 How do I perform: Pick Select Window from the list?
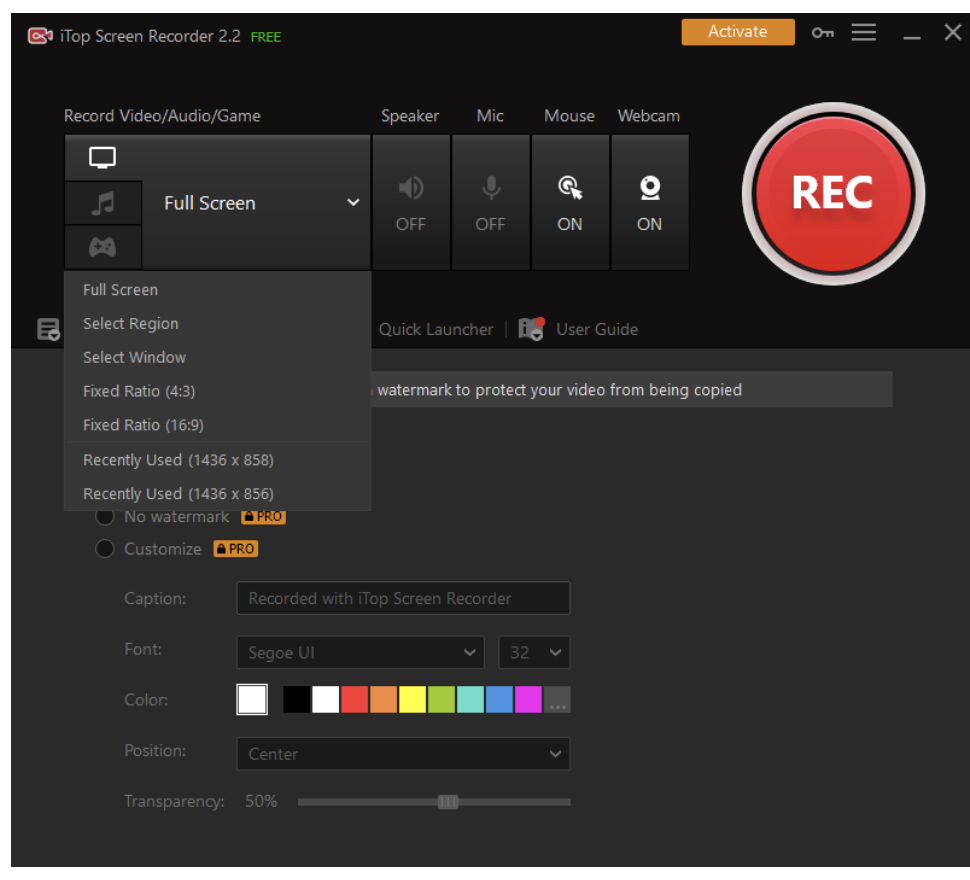tap(218, 357)
